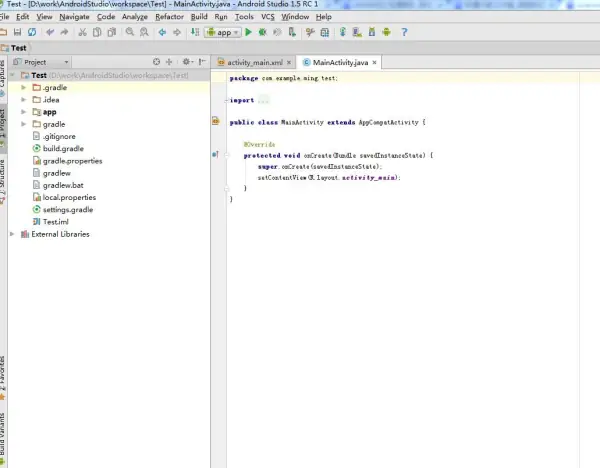Open the Edit menu

[x=23, y=17]
